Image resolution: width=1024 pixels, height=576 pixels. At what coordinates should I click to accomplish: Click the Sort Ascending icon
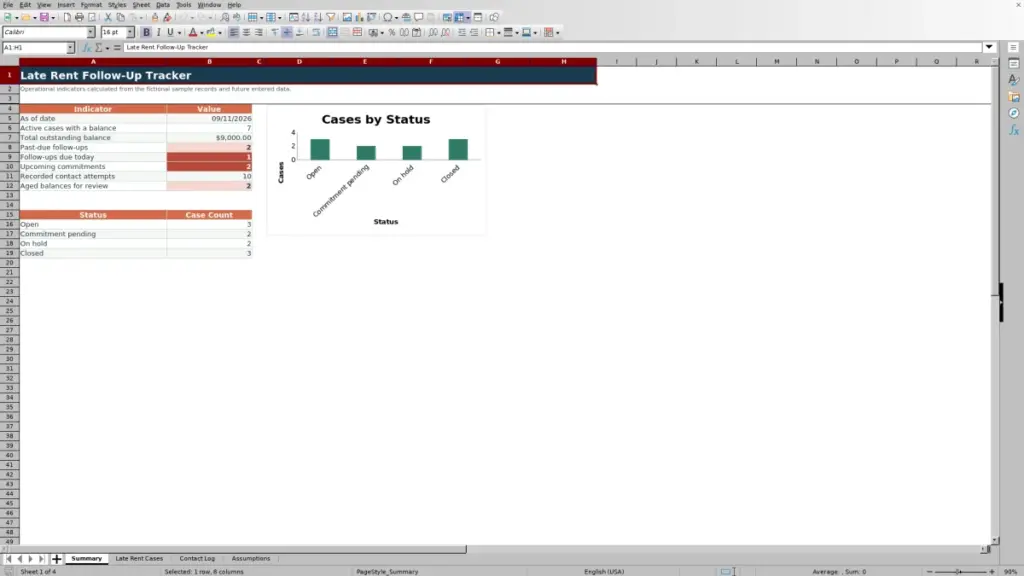coord(306,17)
